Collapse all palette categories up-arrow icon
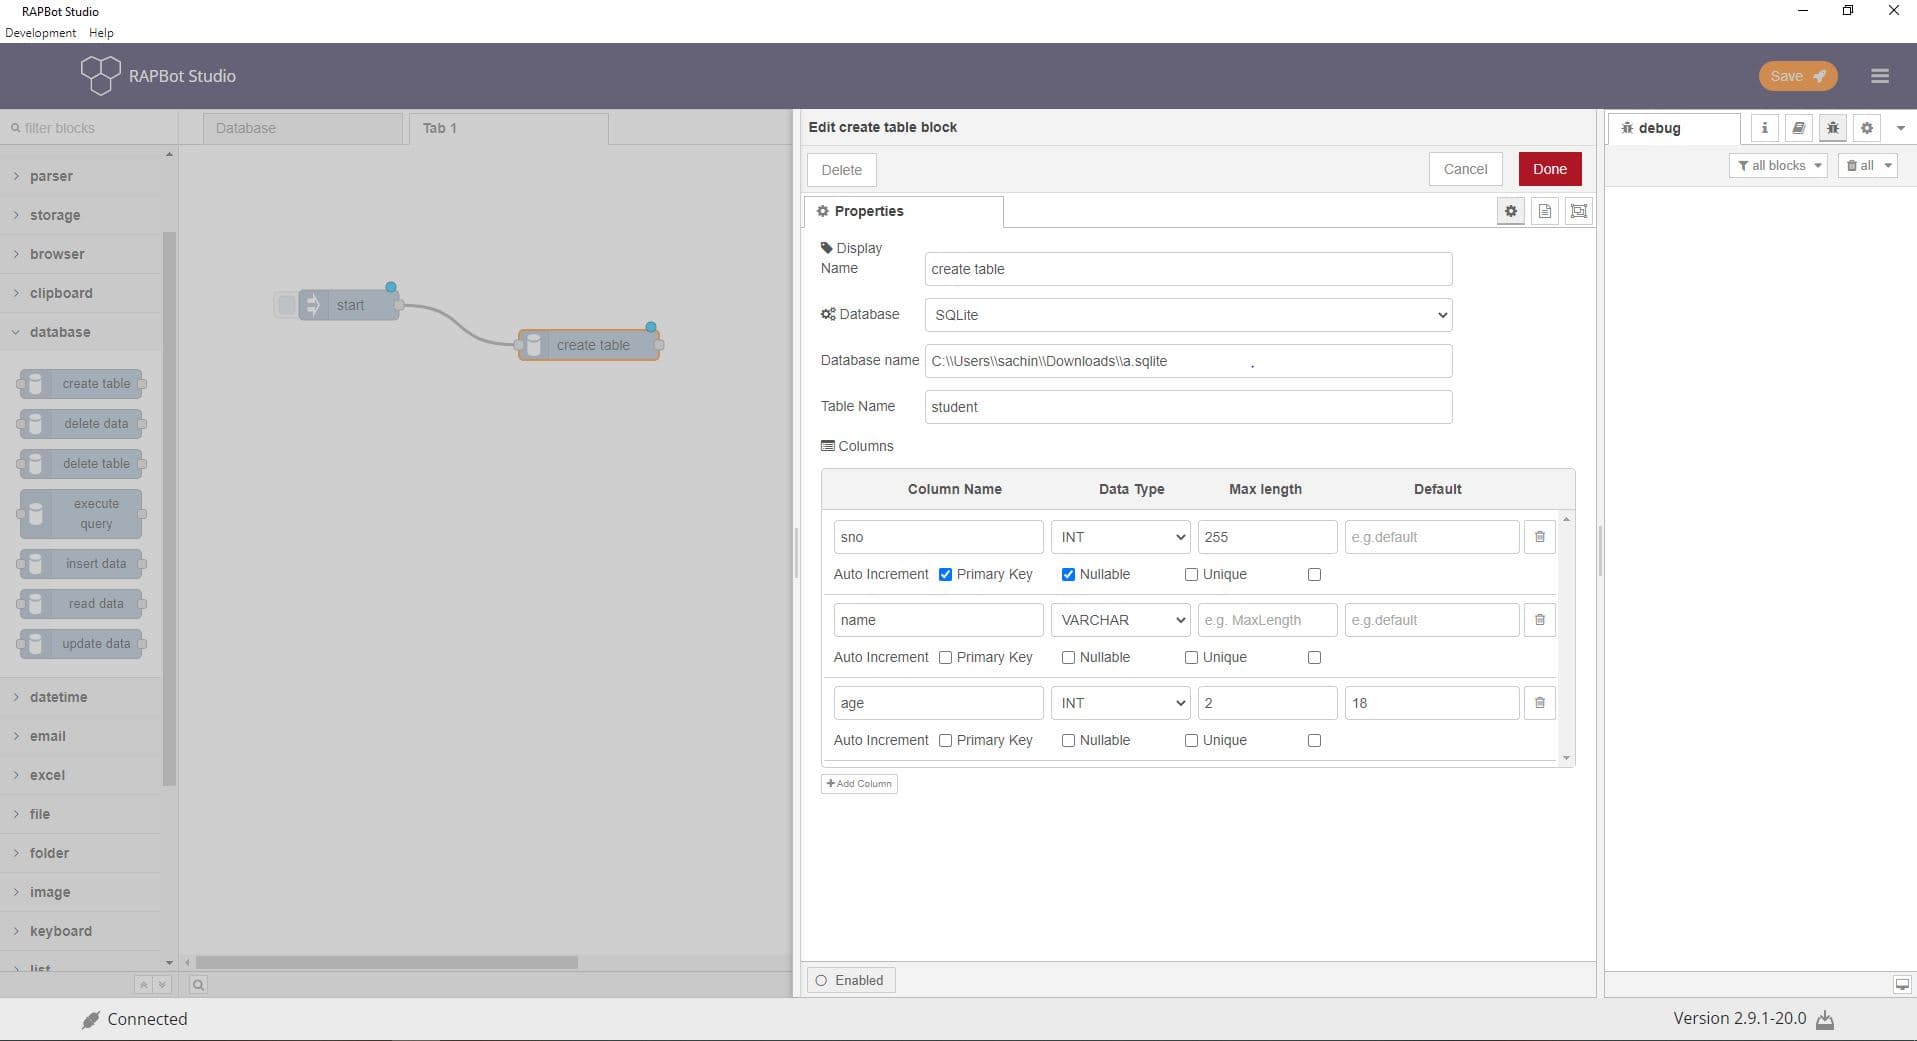This screenshot has height=1041, width=1917. [x=144, y=985]
